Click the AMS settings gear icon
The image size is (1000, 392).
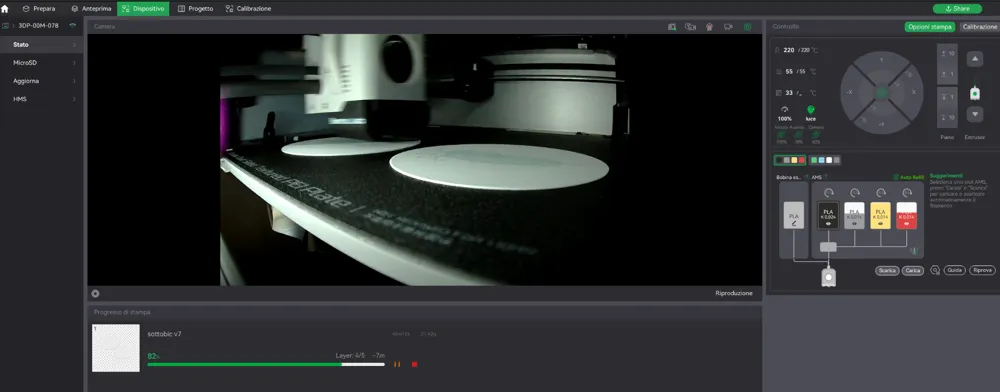pyautogui.click(x=935, y=270)
